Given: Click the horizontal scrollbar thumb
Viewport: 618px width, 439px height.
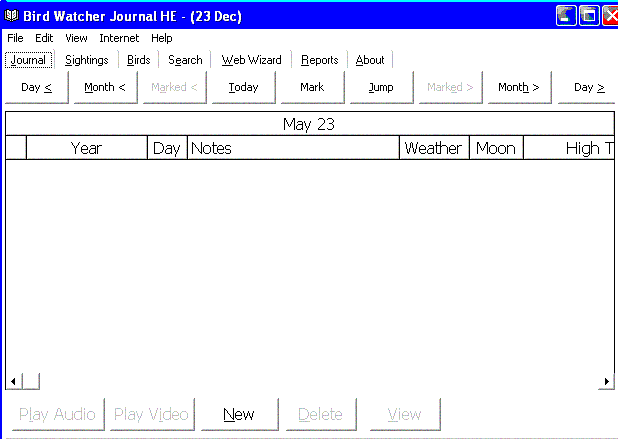Looking at the screenshot, I should pyautogui.click(x=31, y=381).
